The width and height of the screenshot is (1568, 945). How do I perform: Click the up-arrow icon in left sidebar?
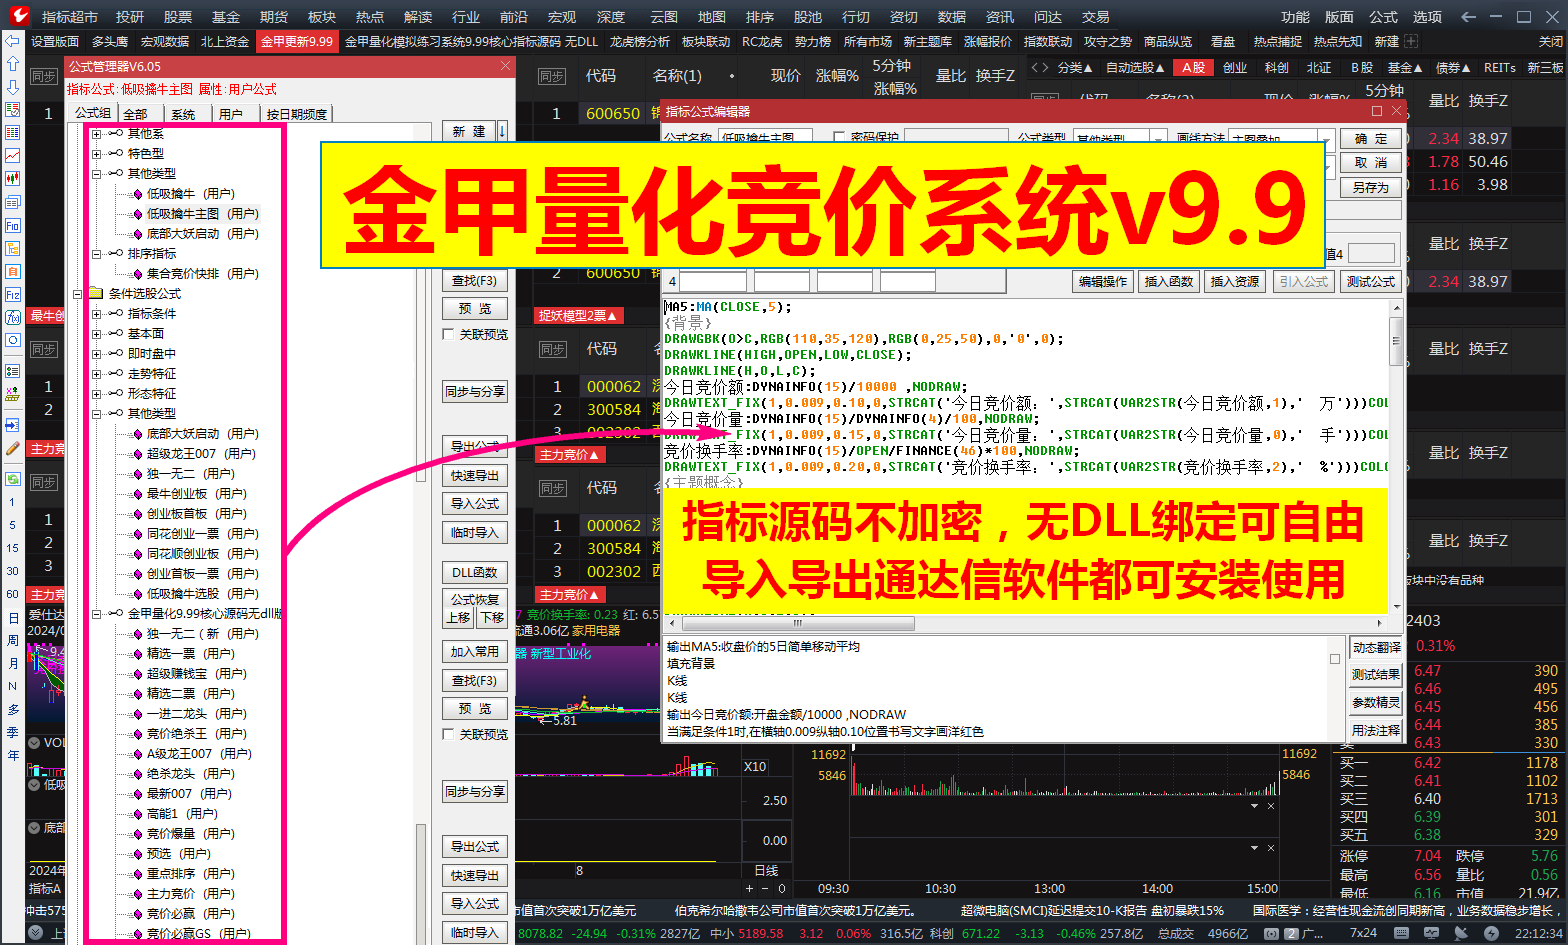[x=12, y=64]
